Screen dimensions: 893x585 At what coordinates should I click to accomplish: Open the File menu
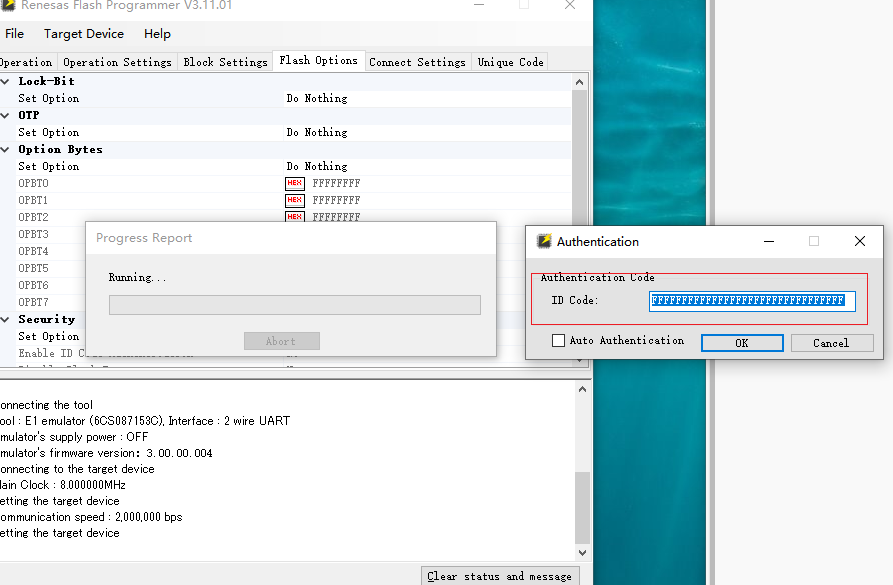(x=14, y=34)
